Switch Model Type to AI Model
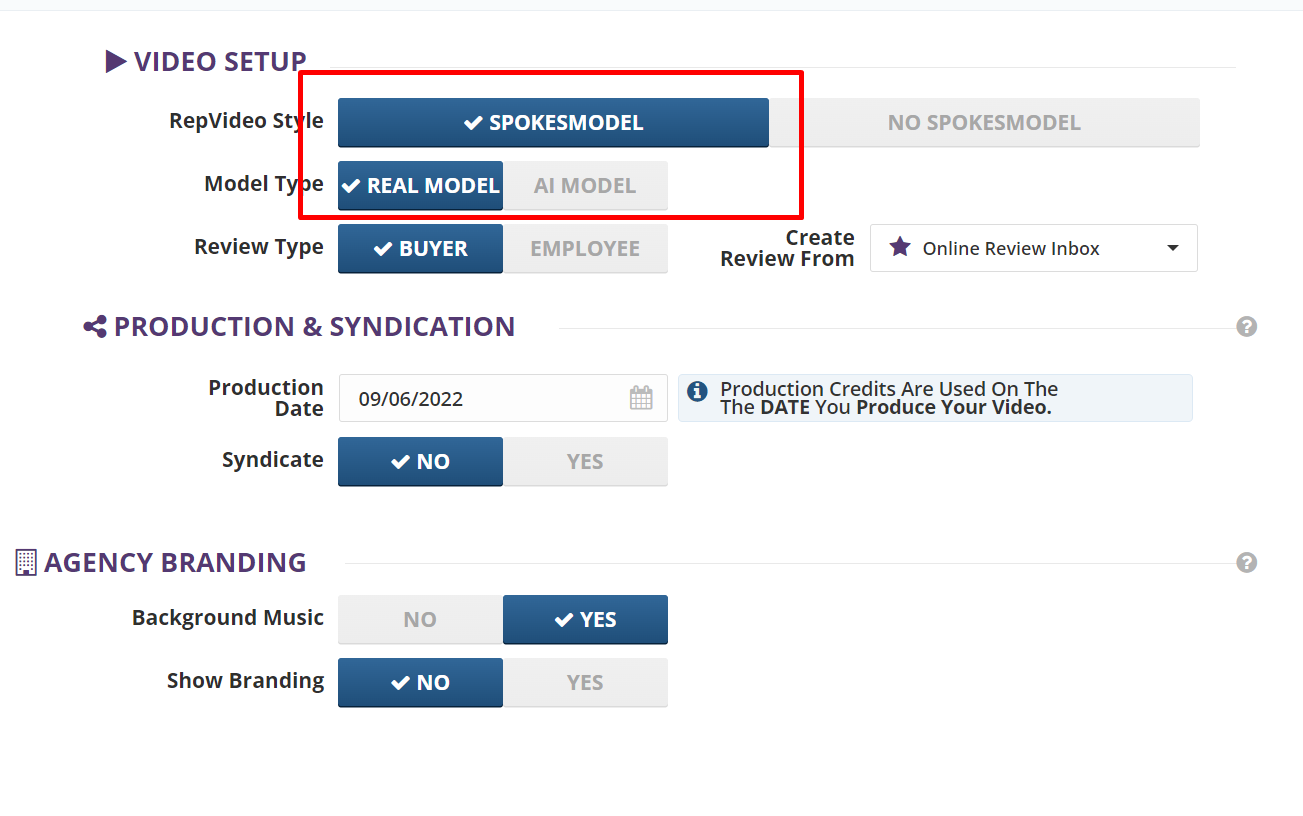 (585, 186)
